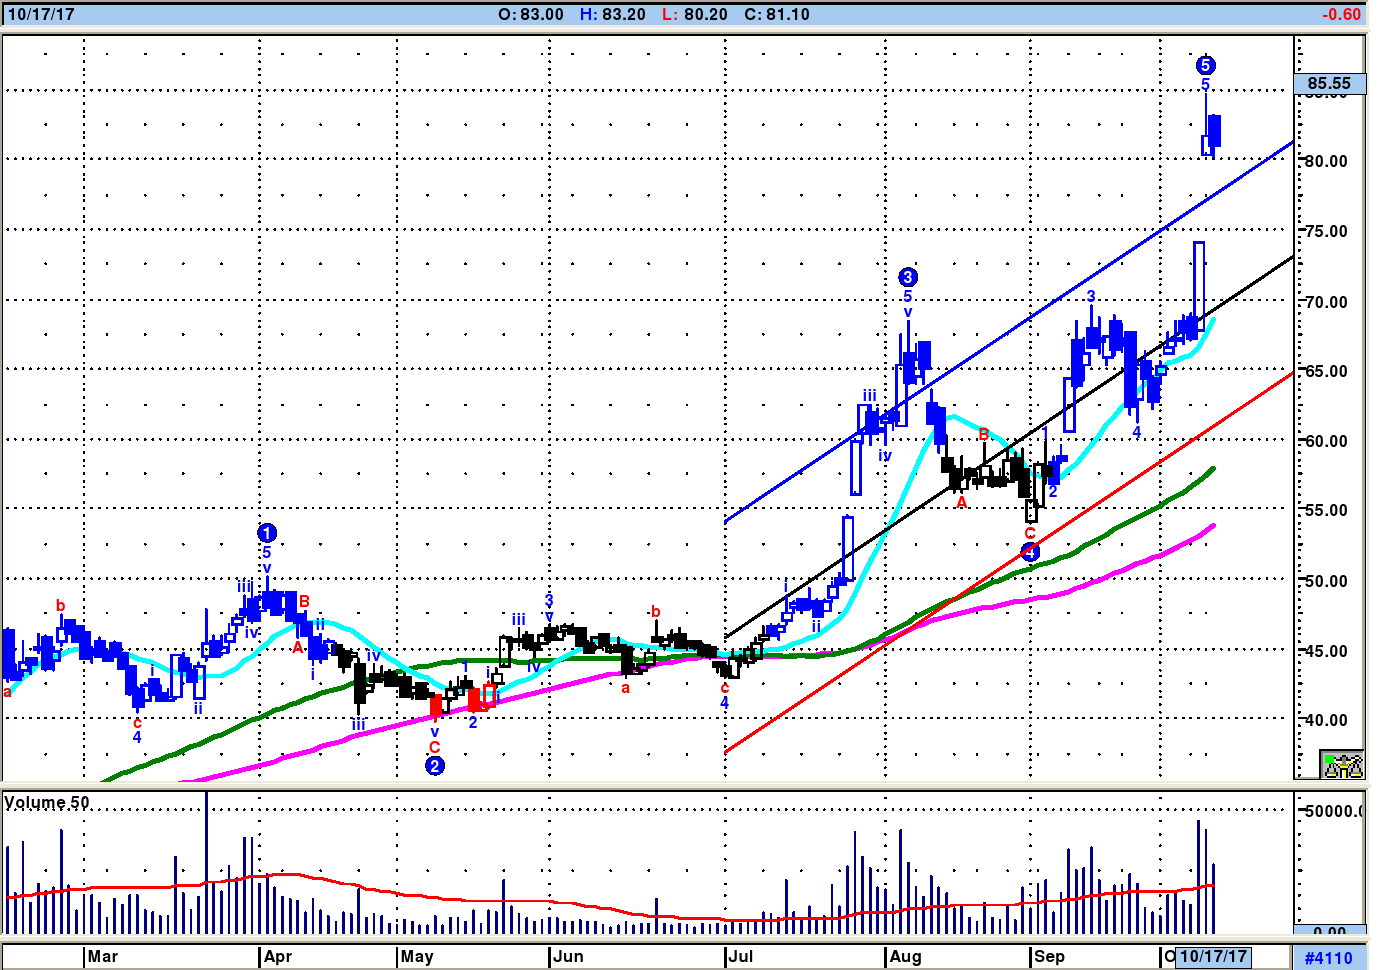Click the open value O: 83.00 in the header
This screenshot has width=1400, height=970.
pyautogui.click(x=531, y=14)
